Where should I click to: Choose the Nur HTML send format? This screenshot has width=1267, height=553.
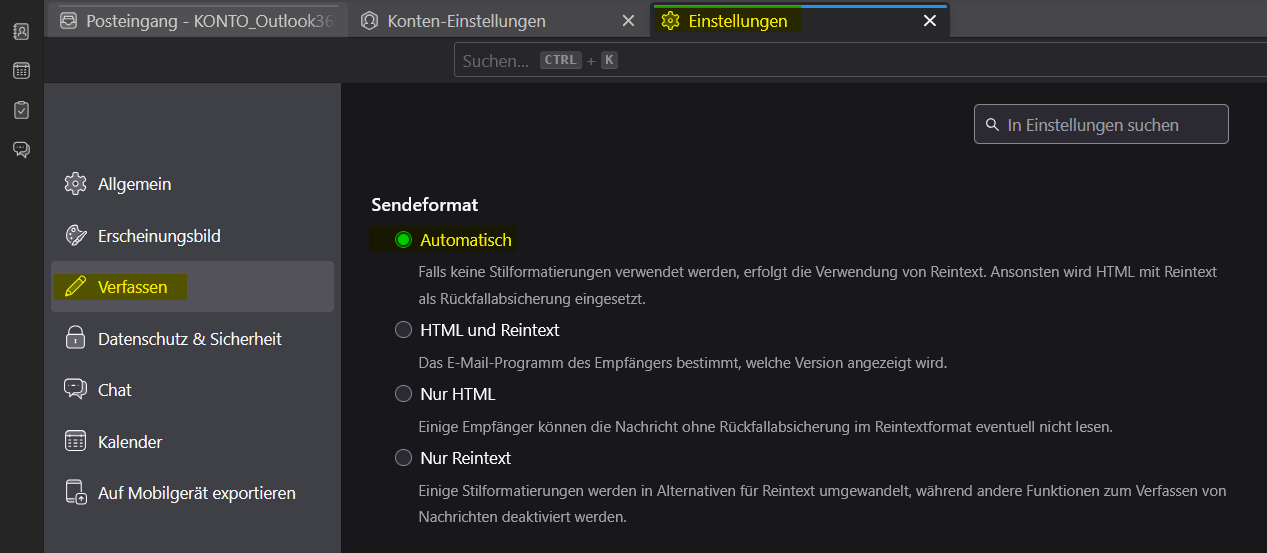404,394
